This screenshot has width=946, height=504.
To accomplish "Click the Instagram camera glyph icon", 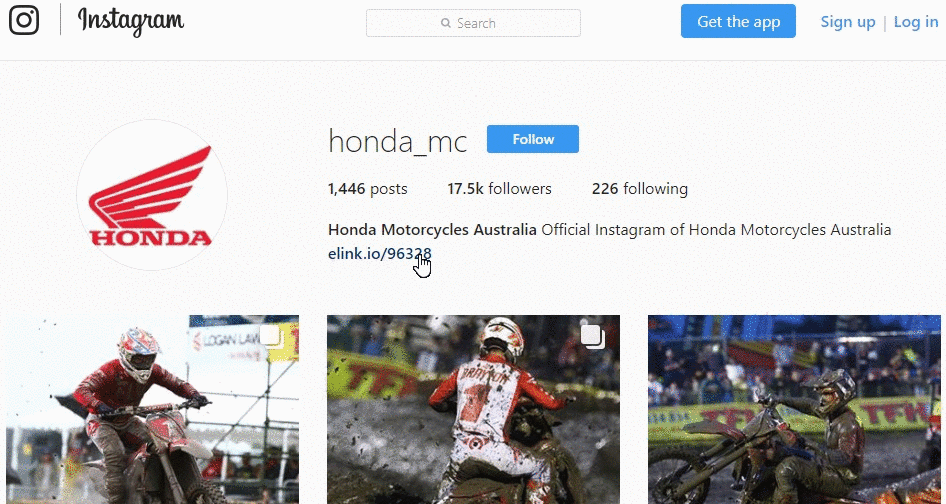I will (x=24, y=20).
